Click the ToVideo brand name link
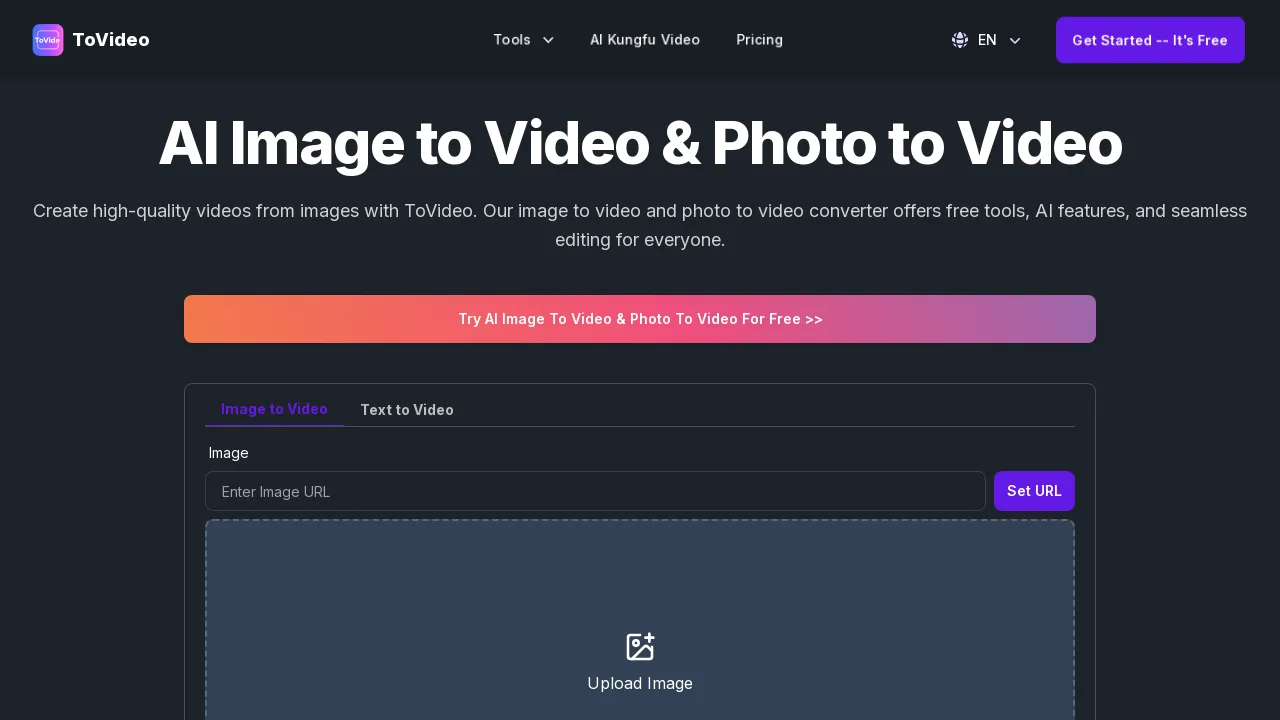 (x=111, y=40)
